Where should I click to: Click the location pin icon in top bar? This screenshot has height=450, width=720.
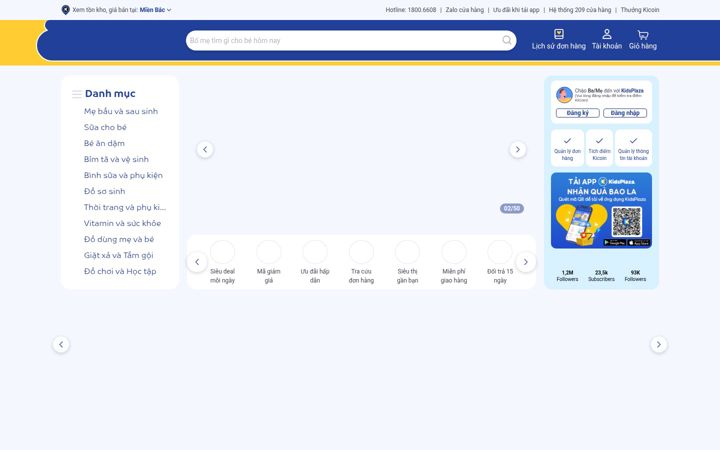[x=66, y=10]
